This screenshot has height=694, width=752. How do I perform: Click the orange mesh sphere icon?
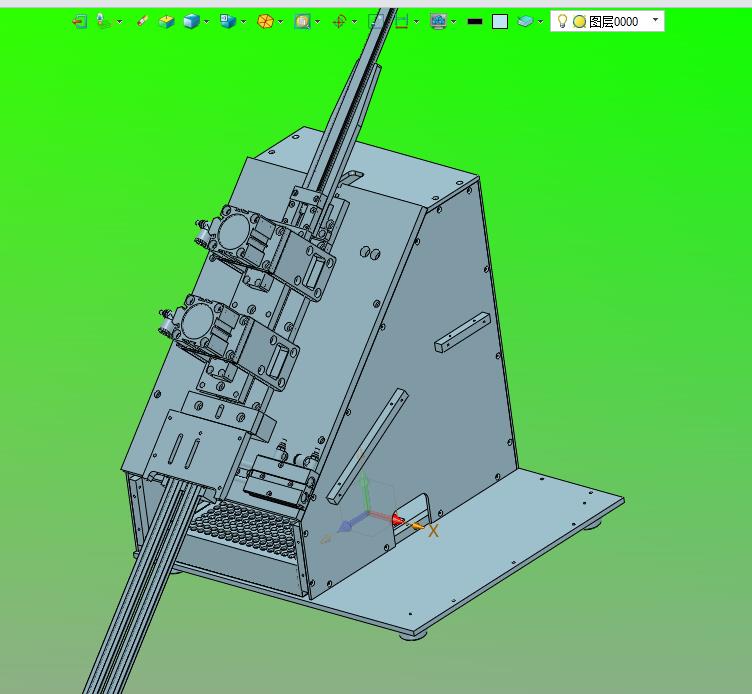pyautogui.click(x=265, y=22)
